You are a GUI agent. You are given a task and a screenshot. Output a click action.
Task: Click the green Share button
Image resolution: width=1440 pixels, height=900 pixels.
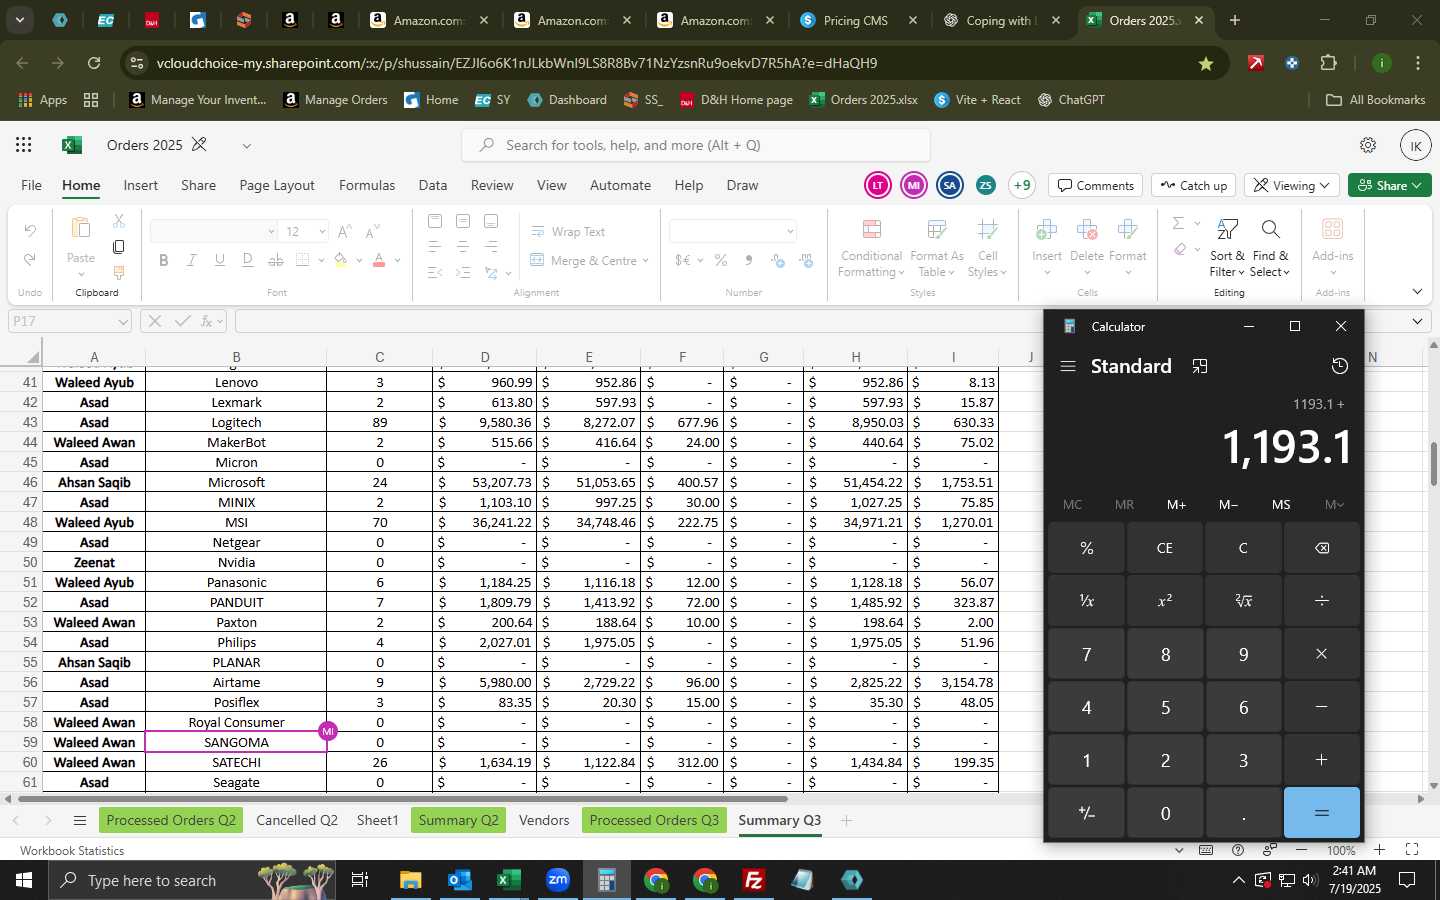pyautogui.click(x=1390, y=186)
